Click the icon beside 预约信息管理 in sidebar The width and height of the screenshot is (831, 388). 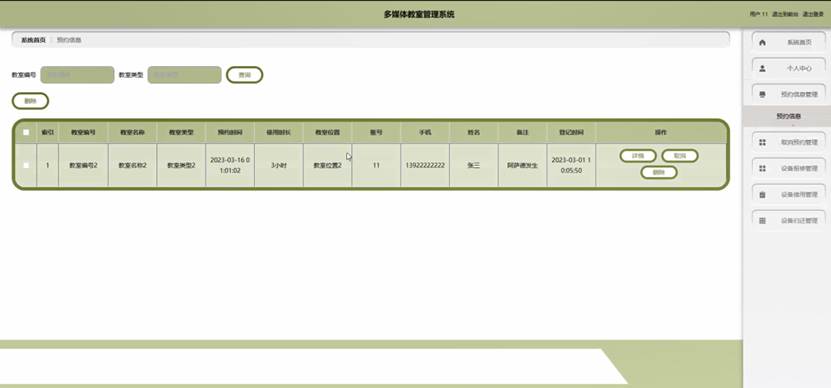point(762,94)
